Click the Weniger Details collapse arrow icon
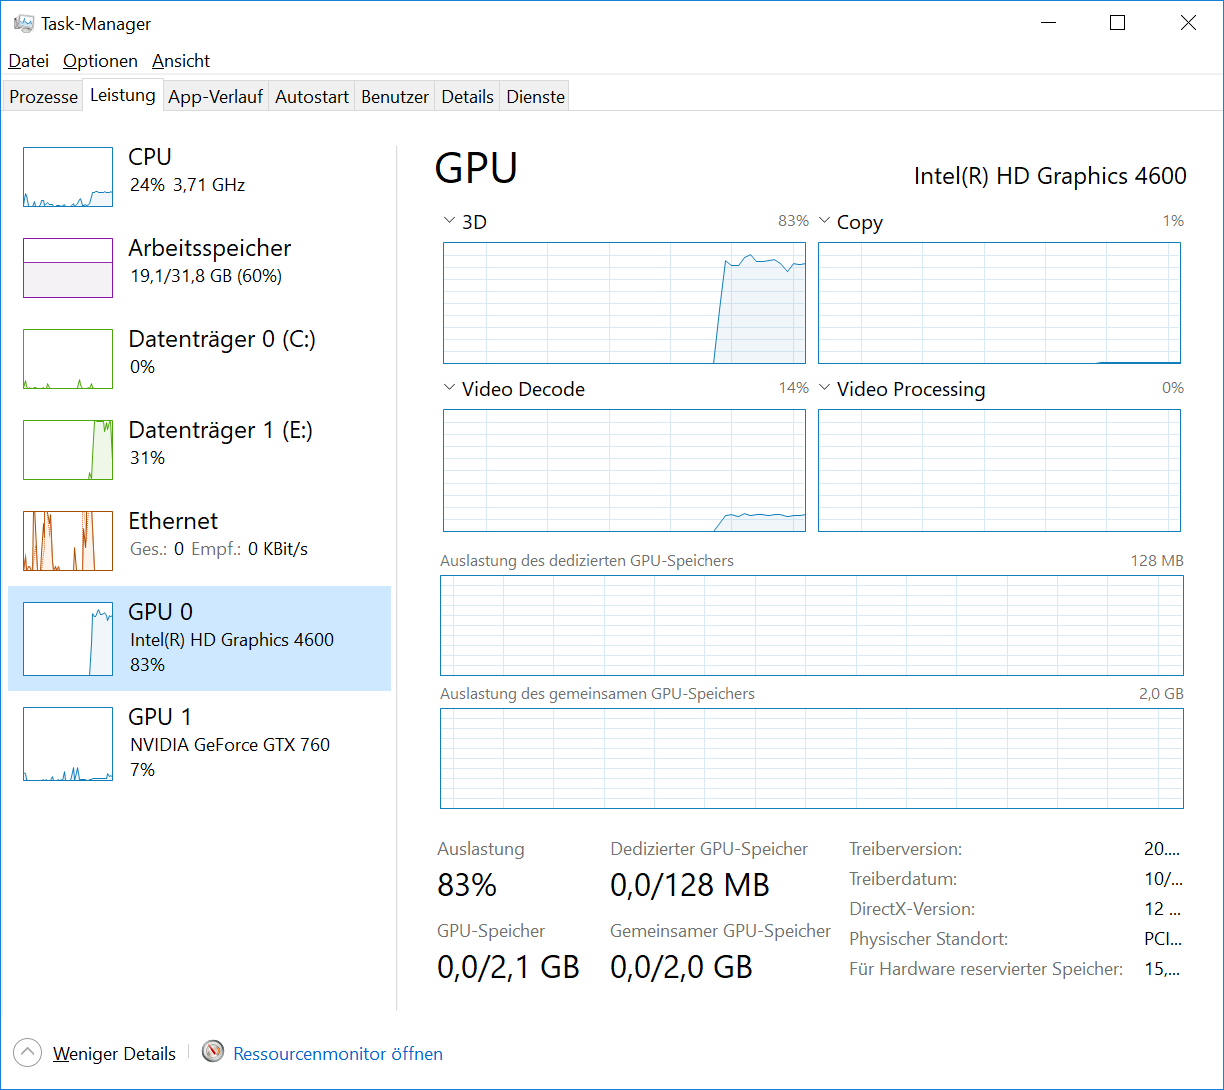The image size is (1224, 1090). pos(28,1052)
